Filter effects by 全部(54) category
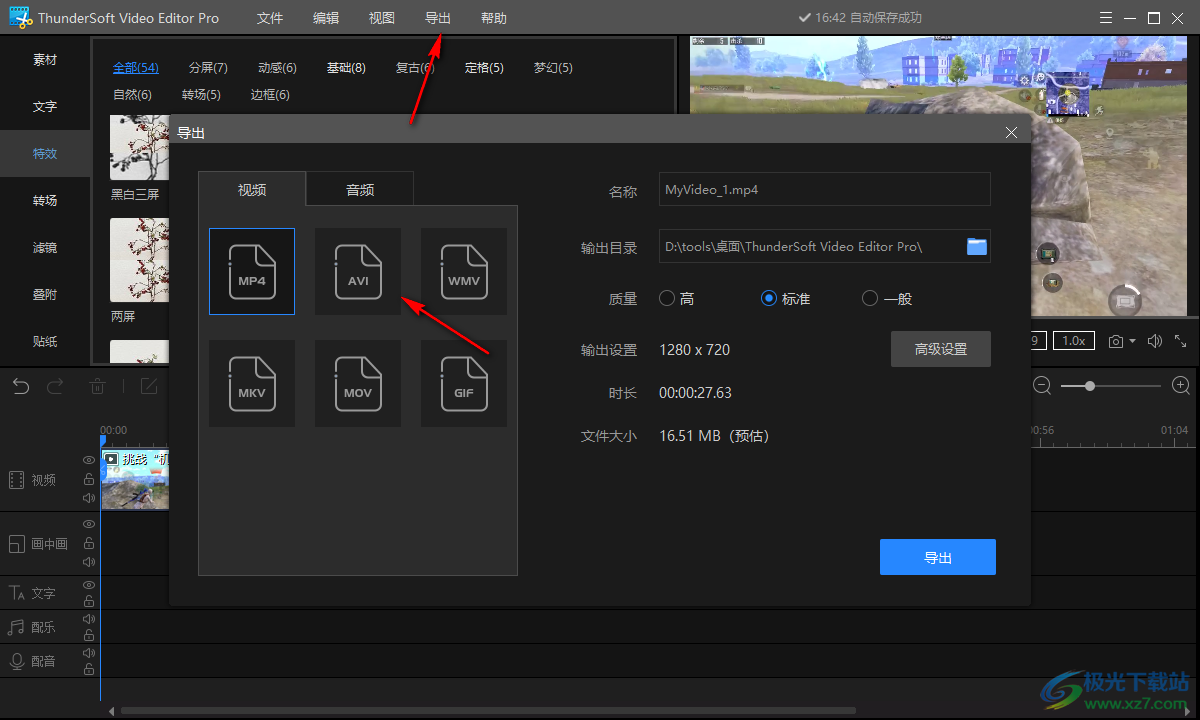 pyautogui.click(x=136, y=68)
